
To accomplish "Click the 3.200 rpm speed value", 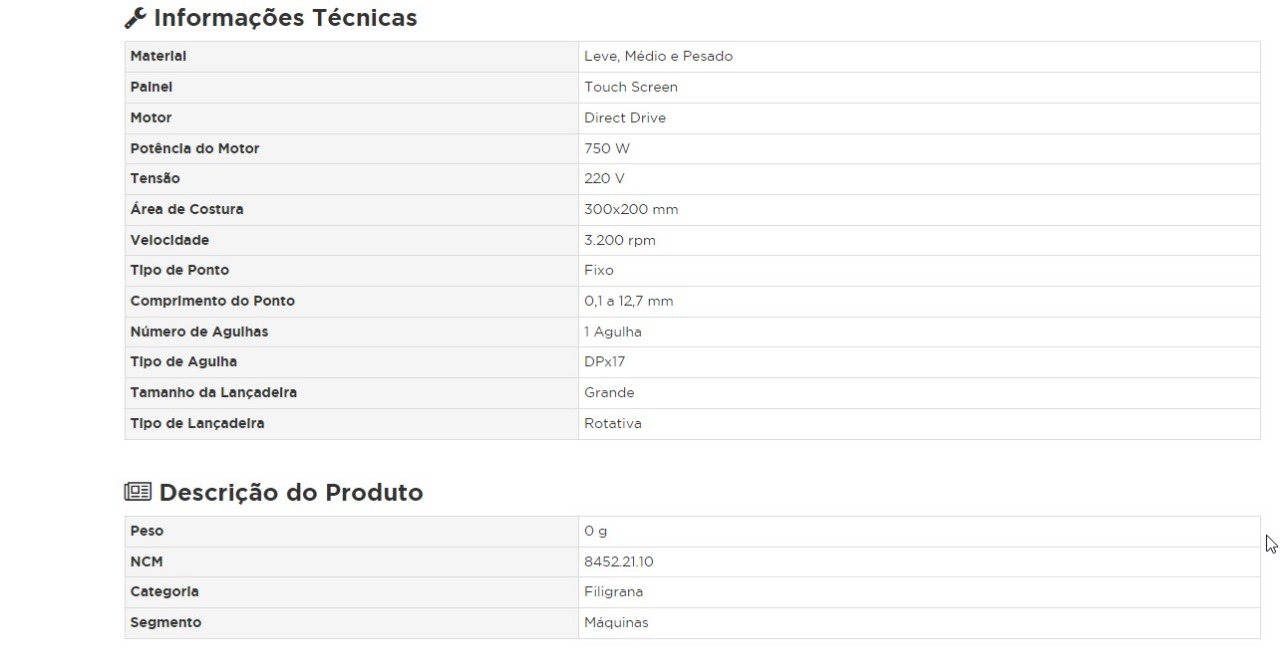I will pos(620,241).
